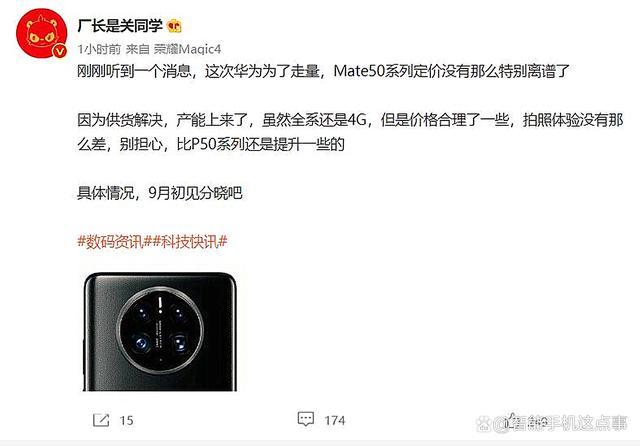Click the repost count 15

tap(127, 420)
